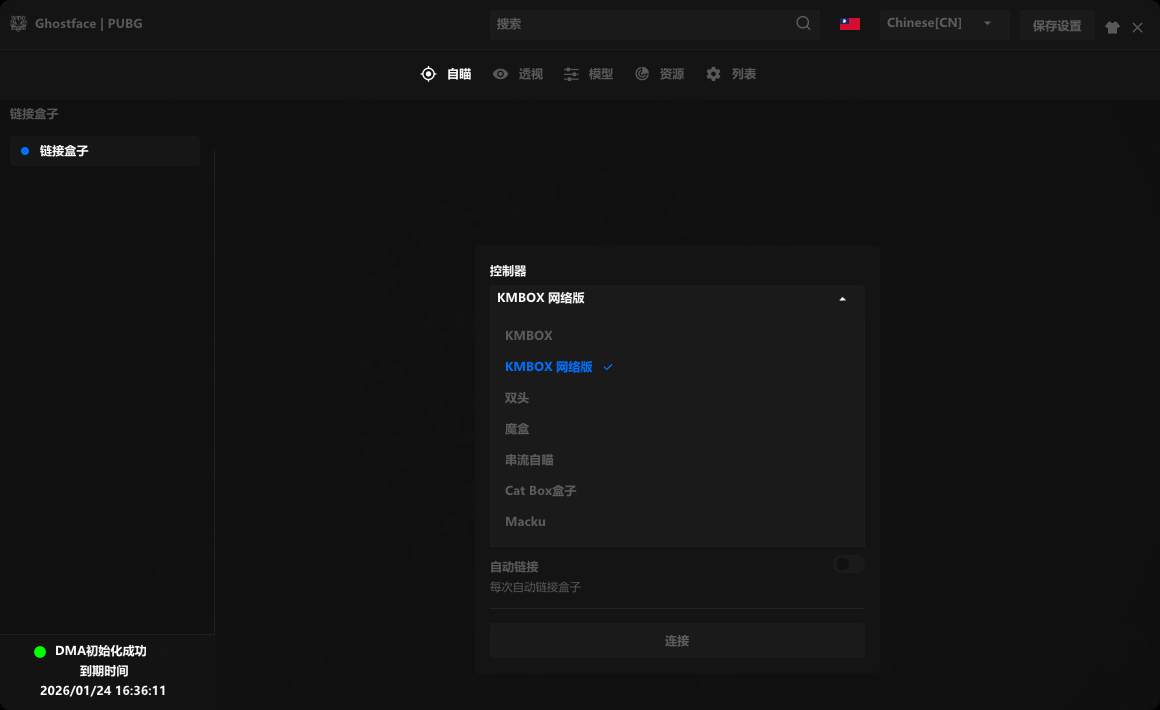
Task: Select the Macku controller option
Action: (526, 522)
